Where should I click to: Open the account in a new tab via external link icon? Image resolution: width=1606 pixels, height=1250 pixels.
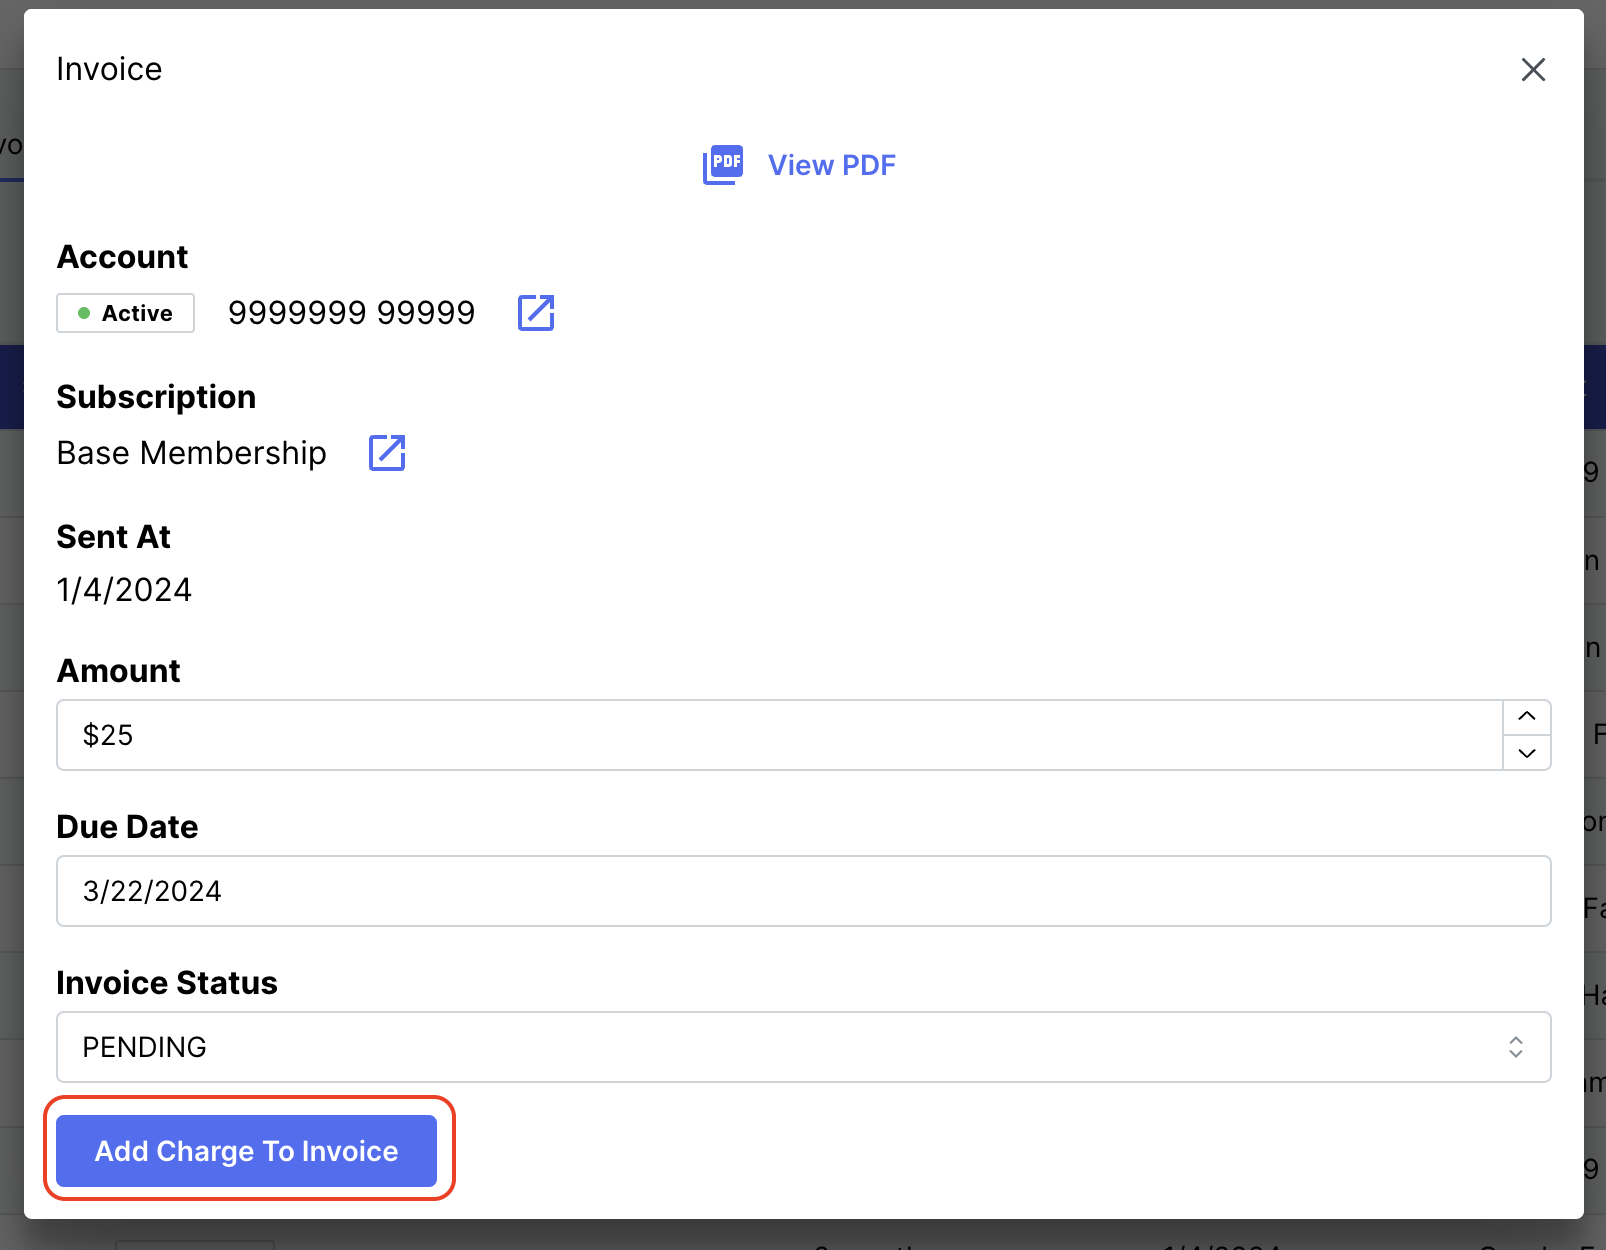point(536,312)
